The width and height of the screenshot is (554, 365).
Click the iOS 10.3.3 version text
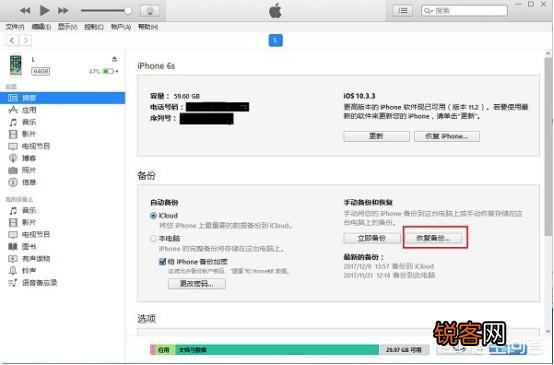point(359,96)
